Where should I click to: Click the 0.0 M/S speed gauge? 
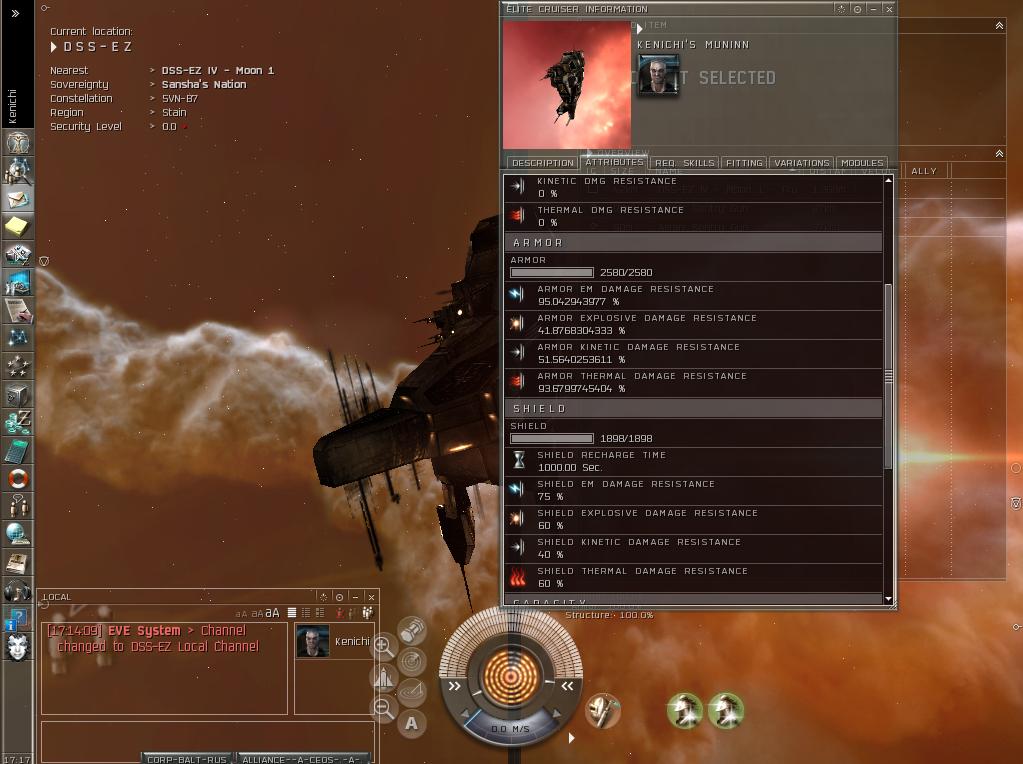tap(510, 728)
